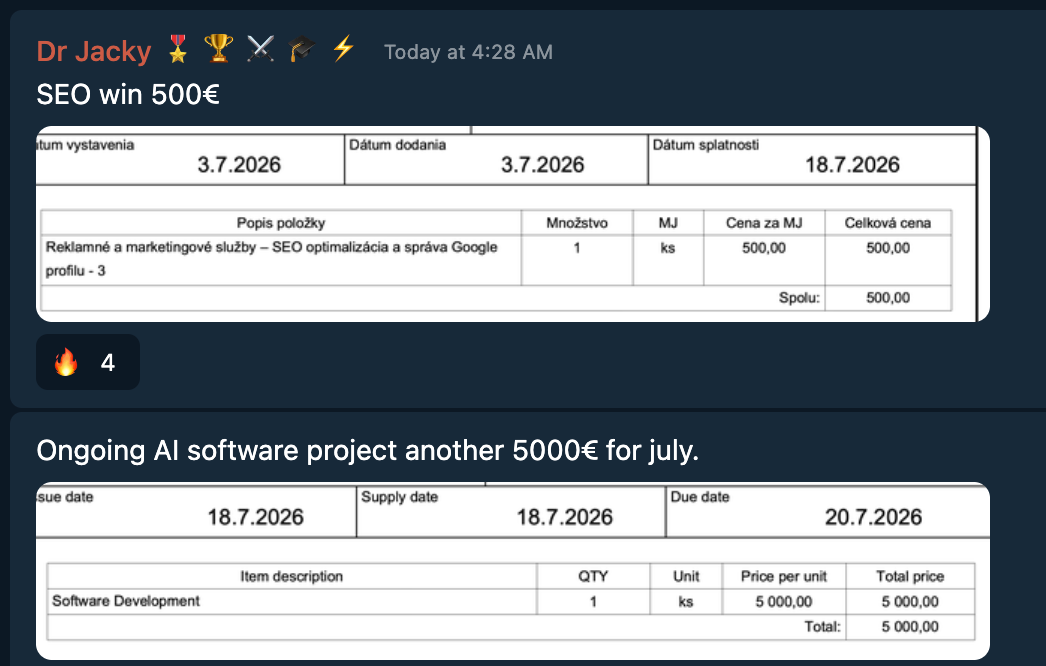Viewport: 1046px width, 666px height.
Task: Click the Spolu 500,00 total value
Action: 888,298
